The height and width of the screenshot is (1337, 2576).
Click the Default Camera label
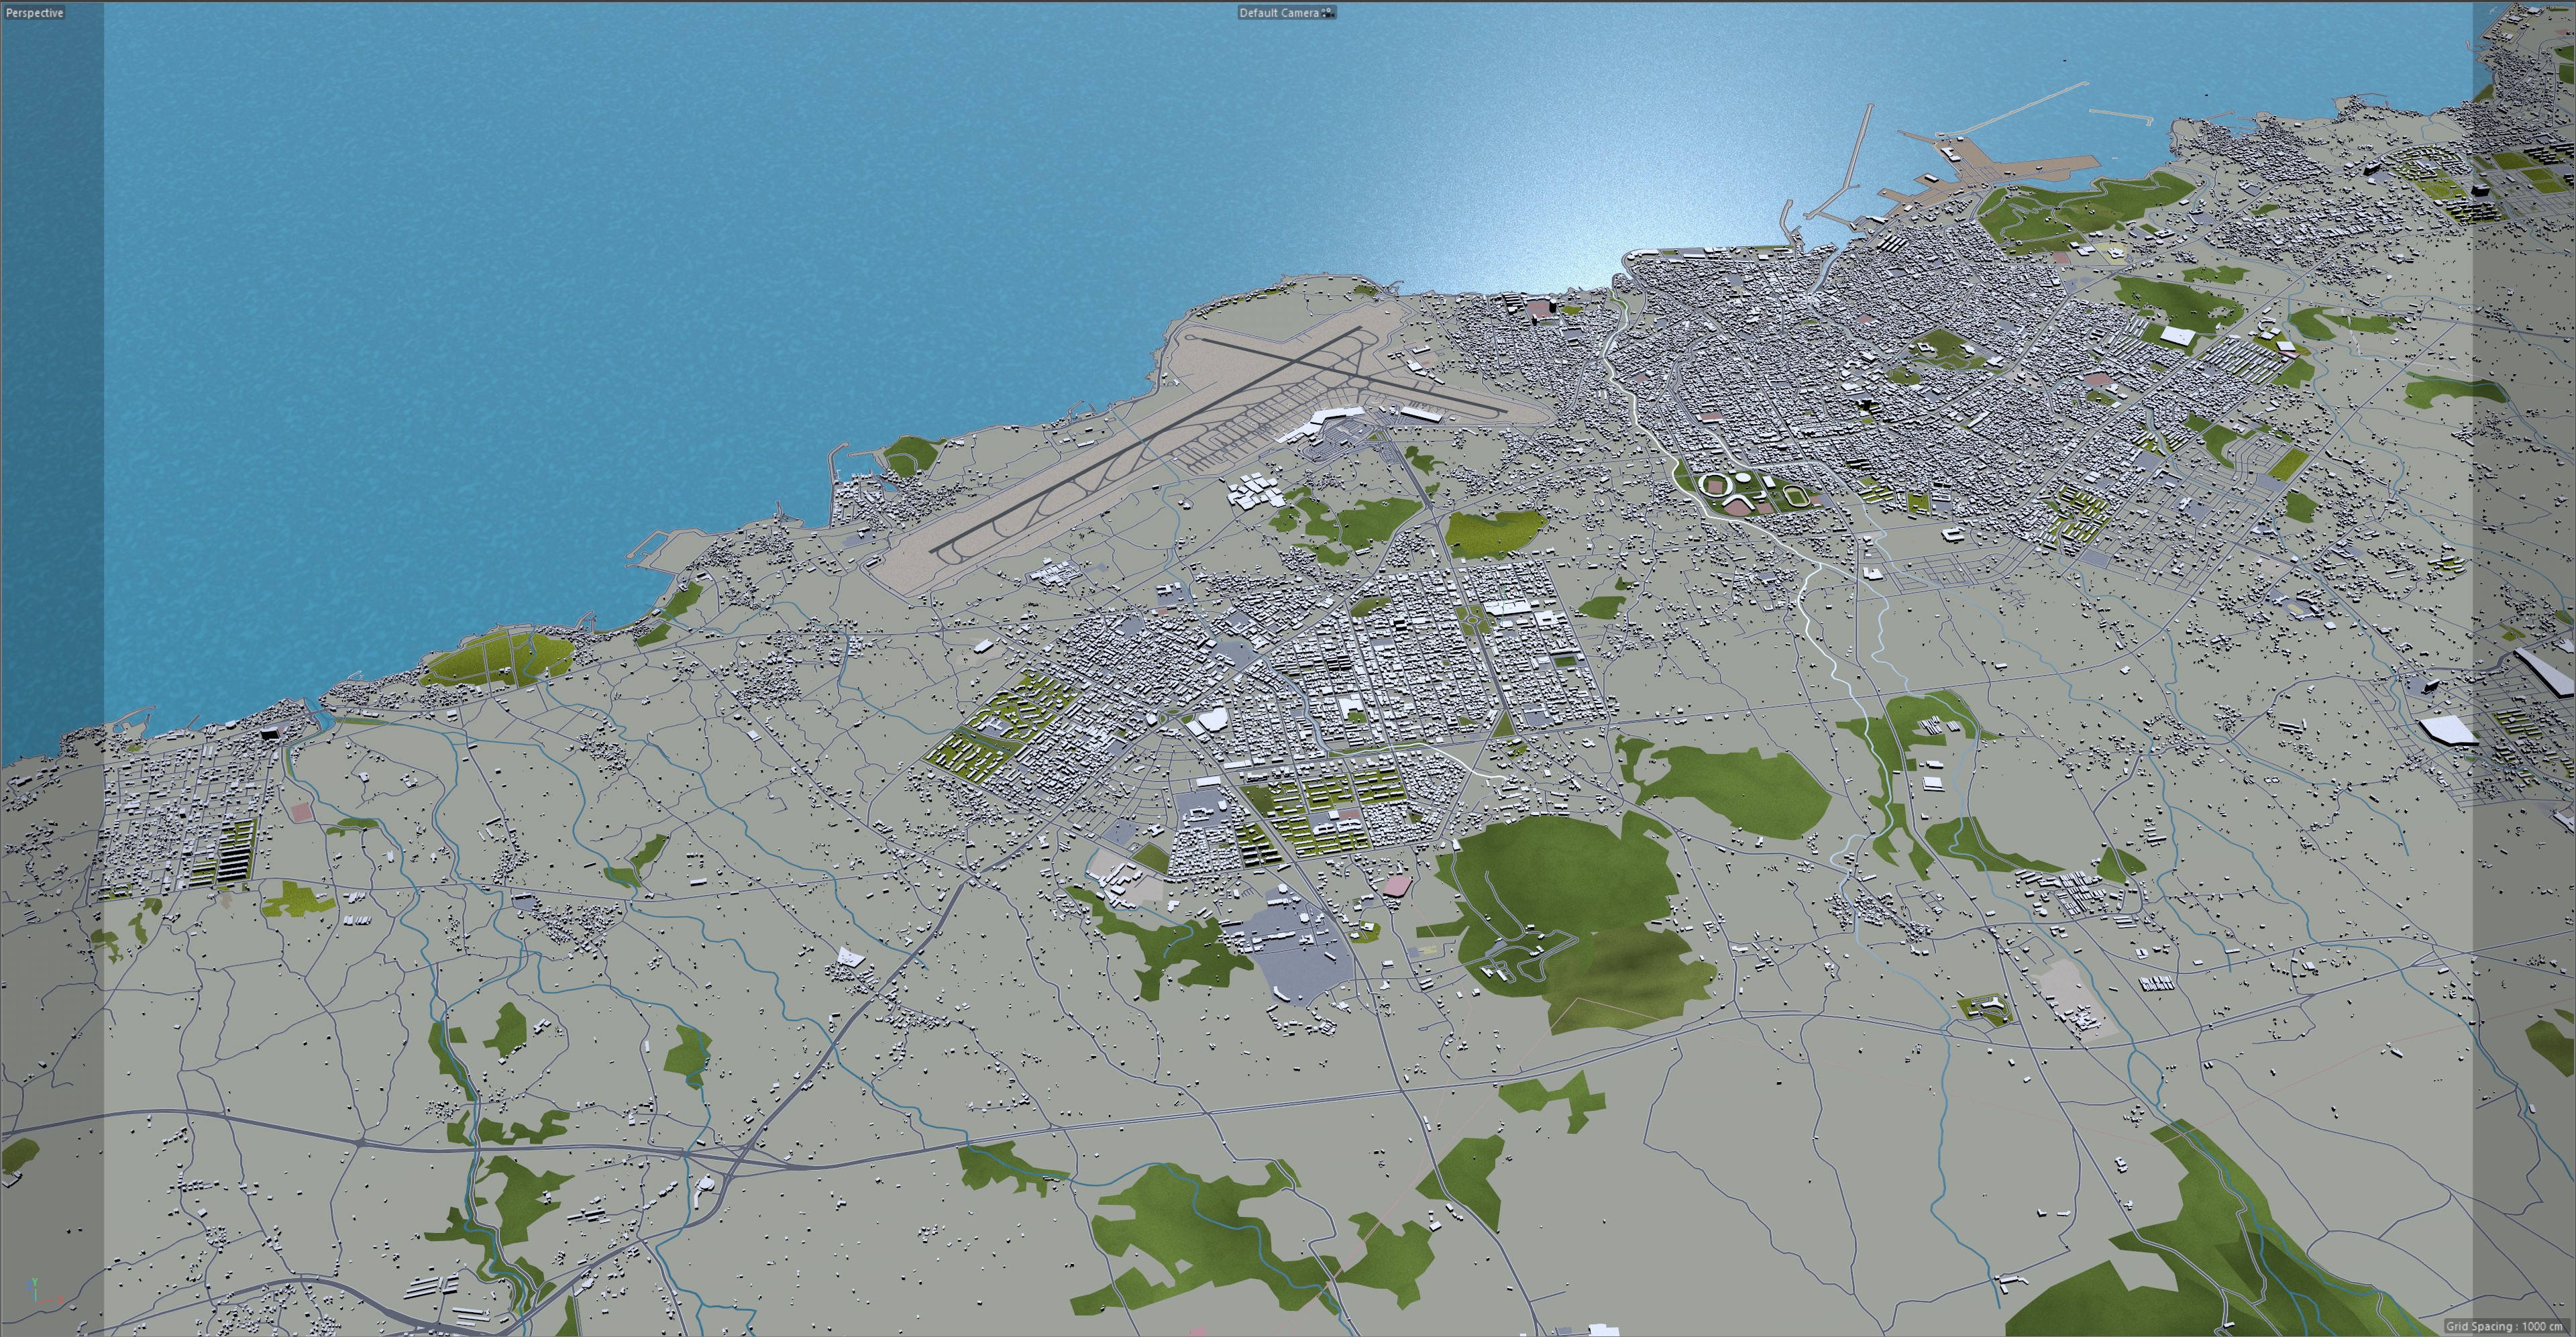(x=1278, y=13)
